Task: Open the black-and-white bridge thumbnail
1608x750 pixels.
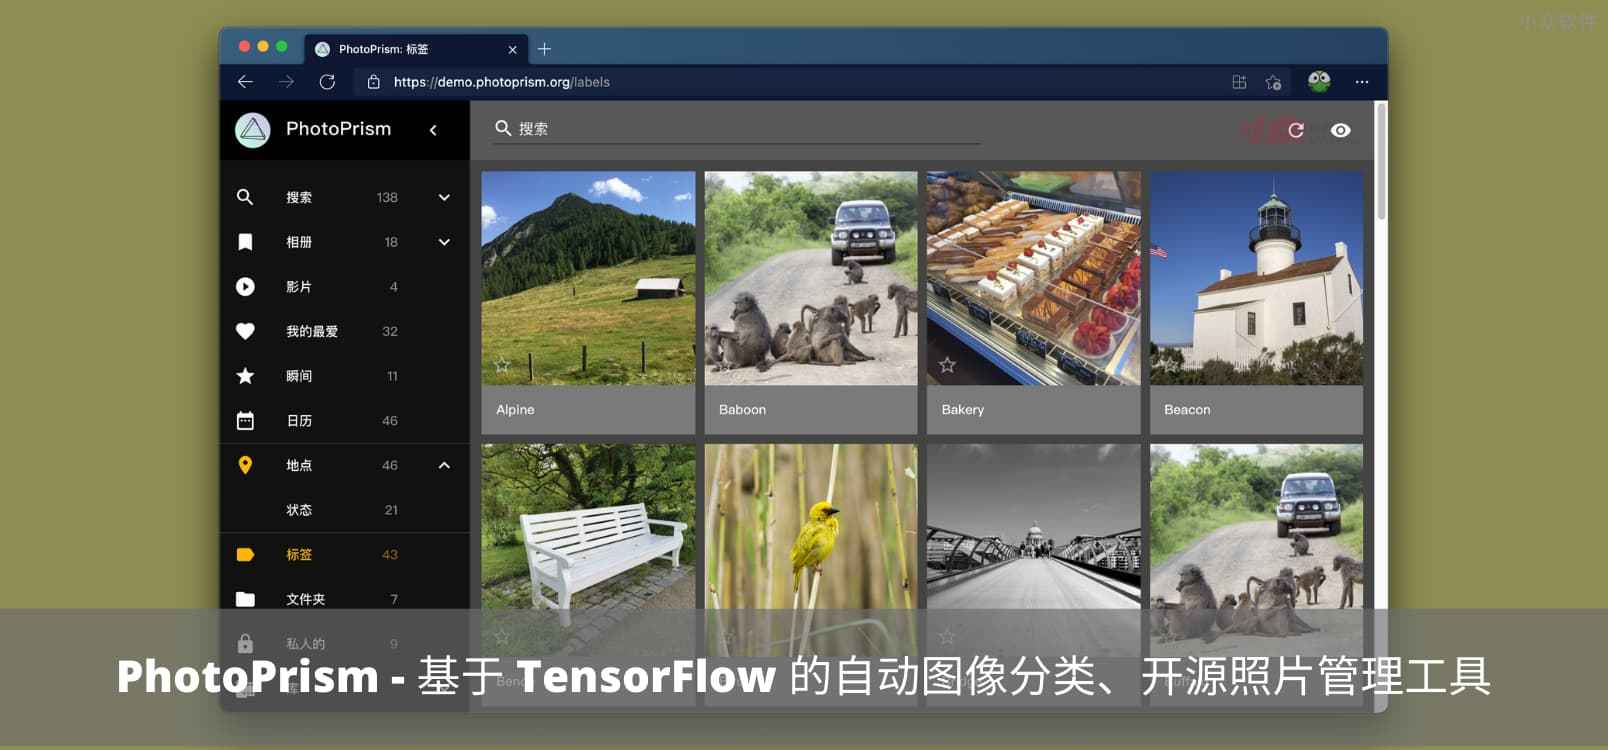Action: [1033, 550]
